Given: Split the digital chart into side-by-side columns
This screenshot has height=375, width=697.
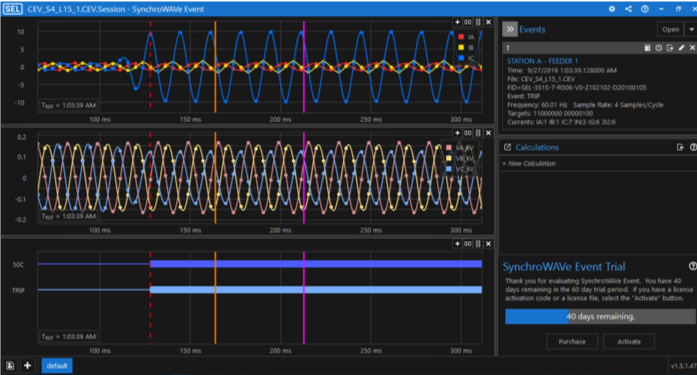Looking at the screenshot, I should pos(468,243).
